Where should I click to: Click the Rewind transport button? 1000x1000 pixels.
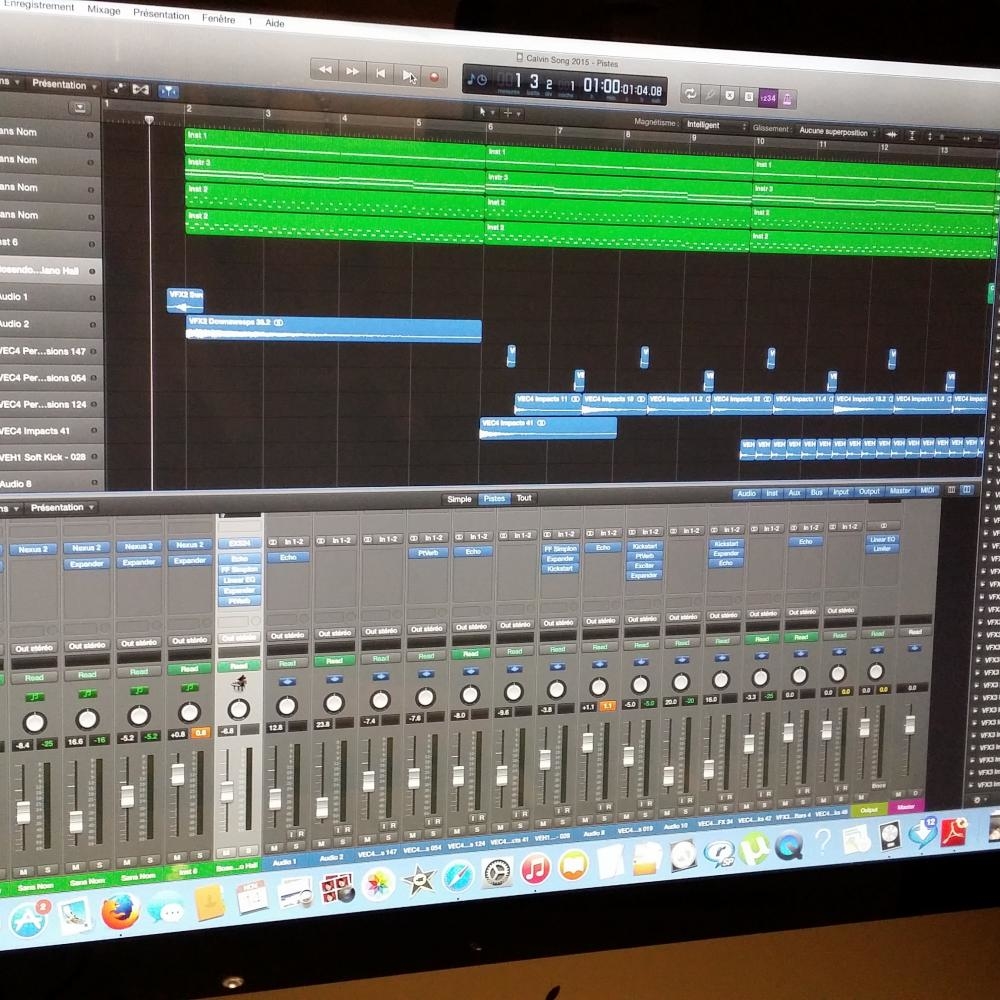(324, 70)
